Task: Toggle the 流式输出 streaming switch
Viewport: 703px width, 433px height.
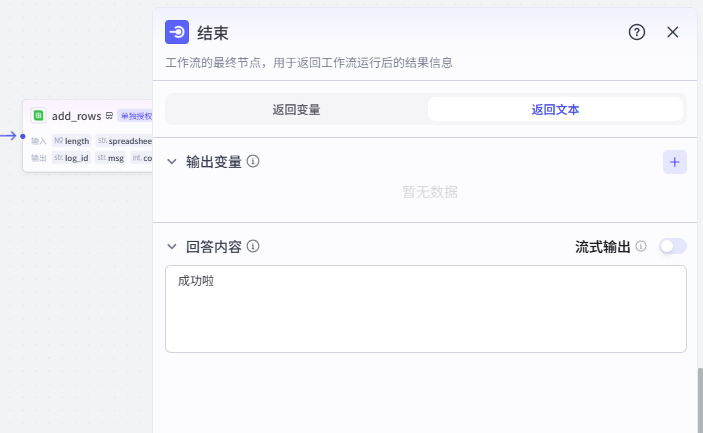Action: (x=673, y=246)
